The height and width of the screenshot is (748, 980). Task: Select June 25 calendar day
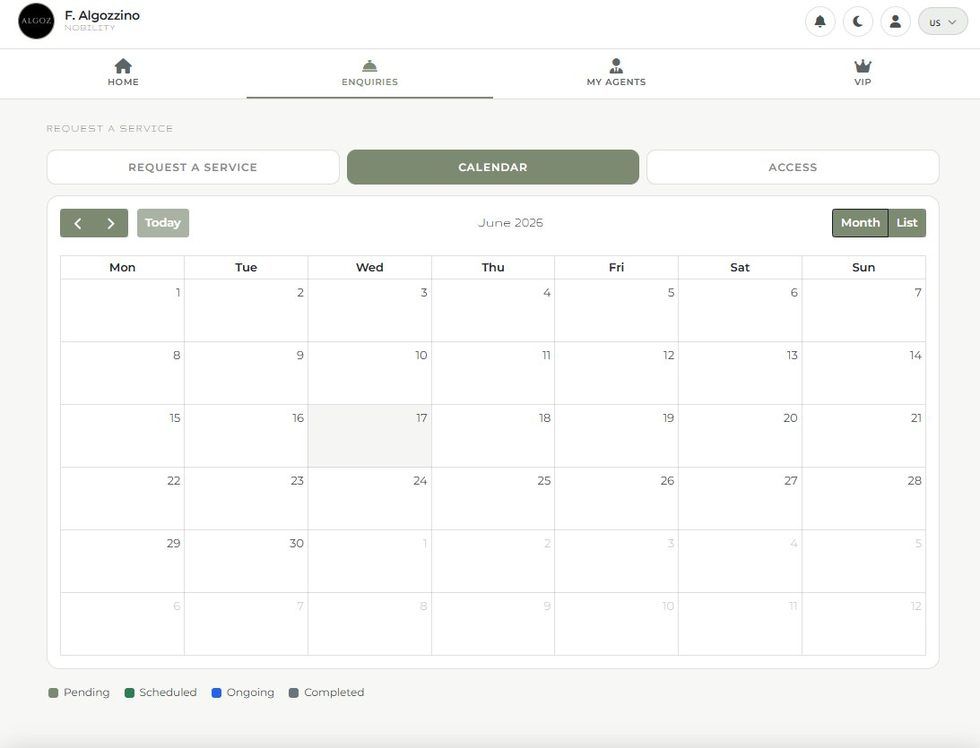click(492, 499)
